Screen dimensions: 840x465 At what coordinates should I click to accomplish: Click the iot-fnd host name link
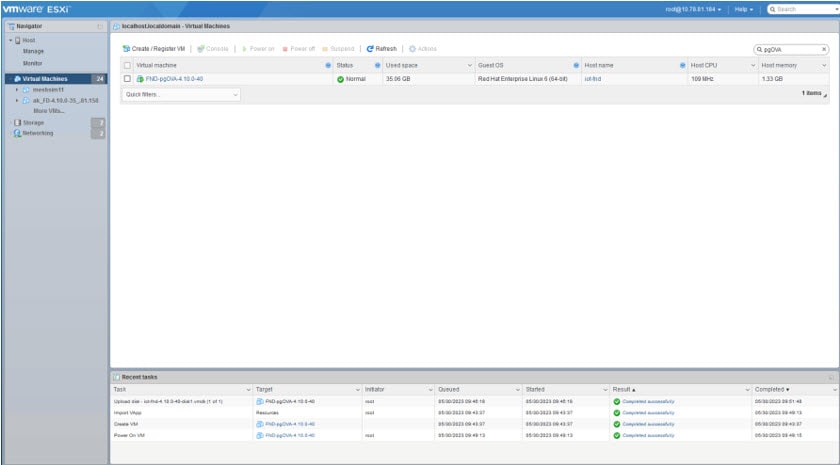(592, 79)
